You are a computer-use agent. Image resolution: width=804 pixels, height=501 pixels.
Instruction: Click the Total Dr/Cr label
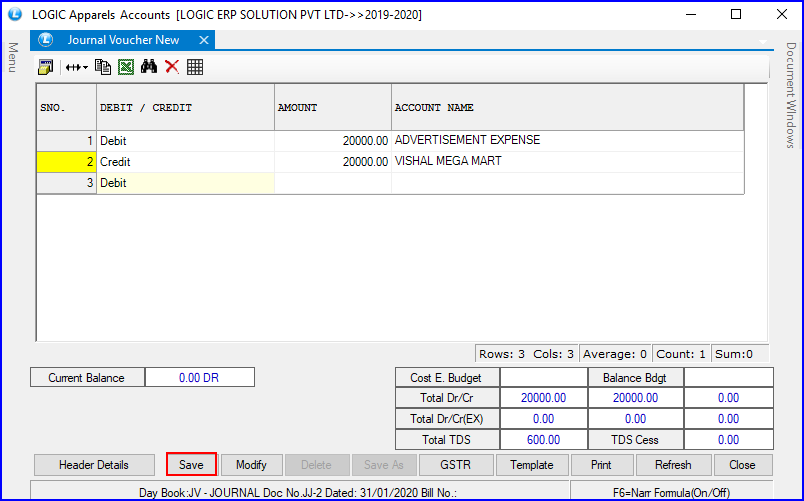(x=447, y=398)
